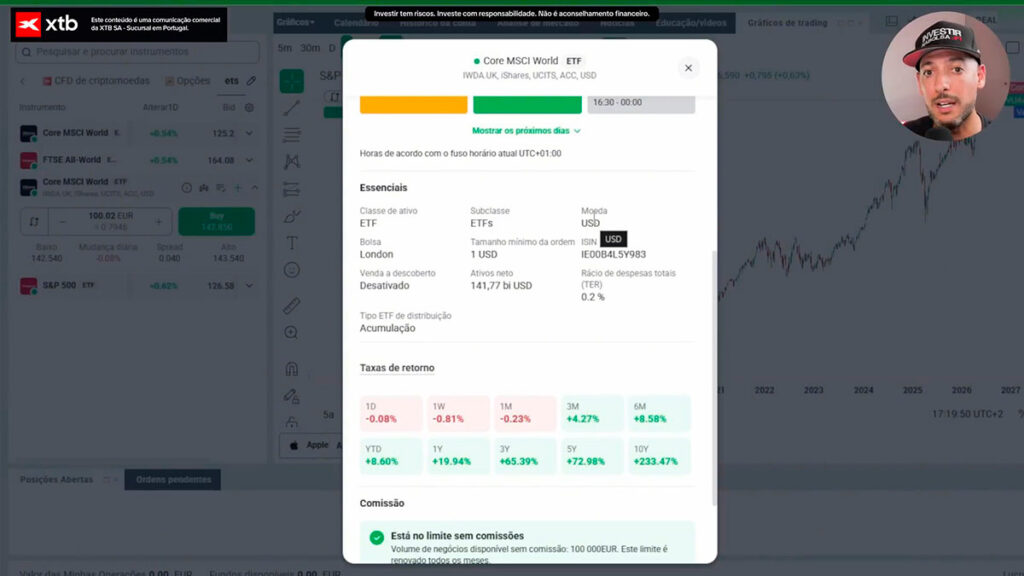Decrease order amount with minus button
This screenshot has height=576, width=1024.
point(62,222)
